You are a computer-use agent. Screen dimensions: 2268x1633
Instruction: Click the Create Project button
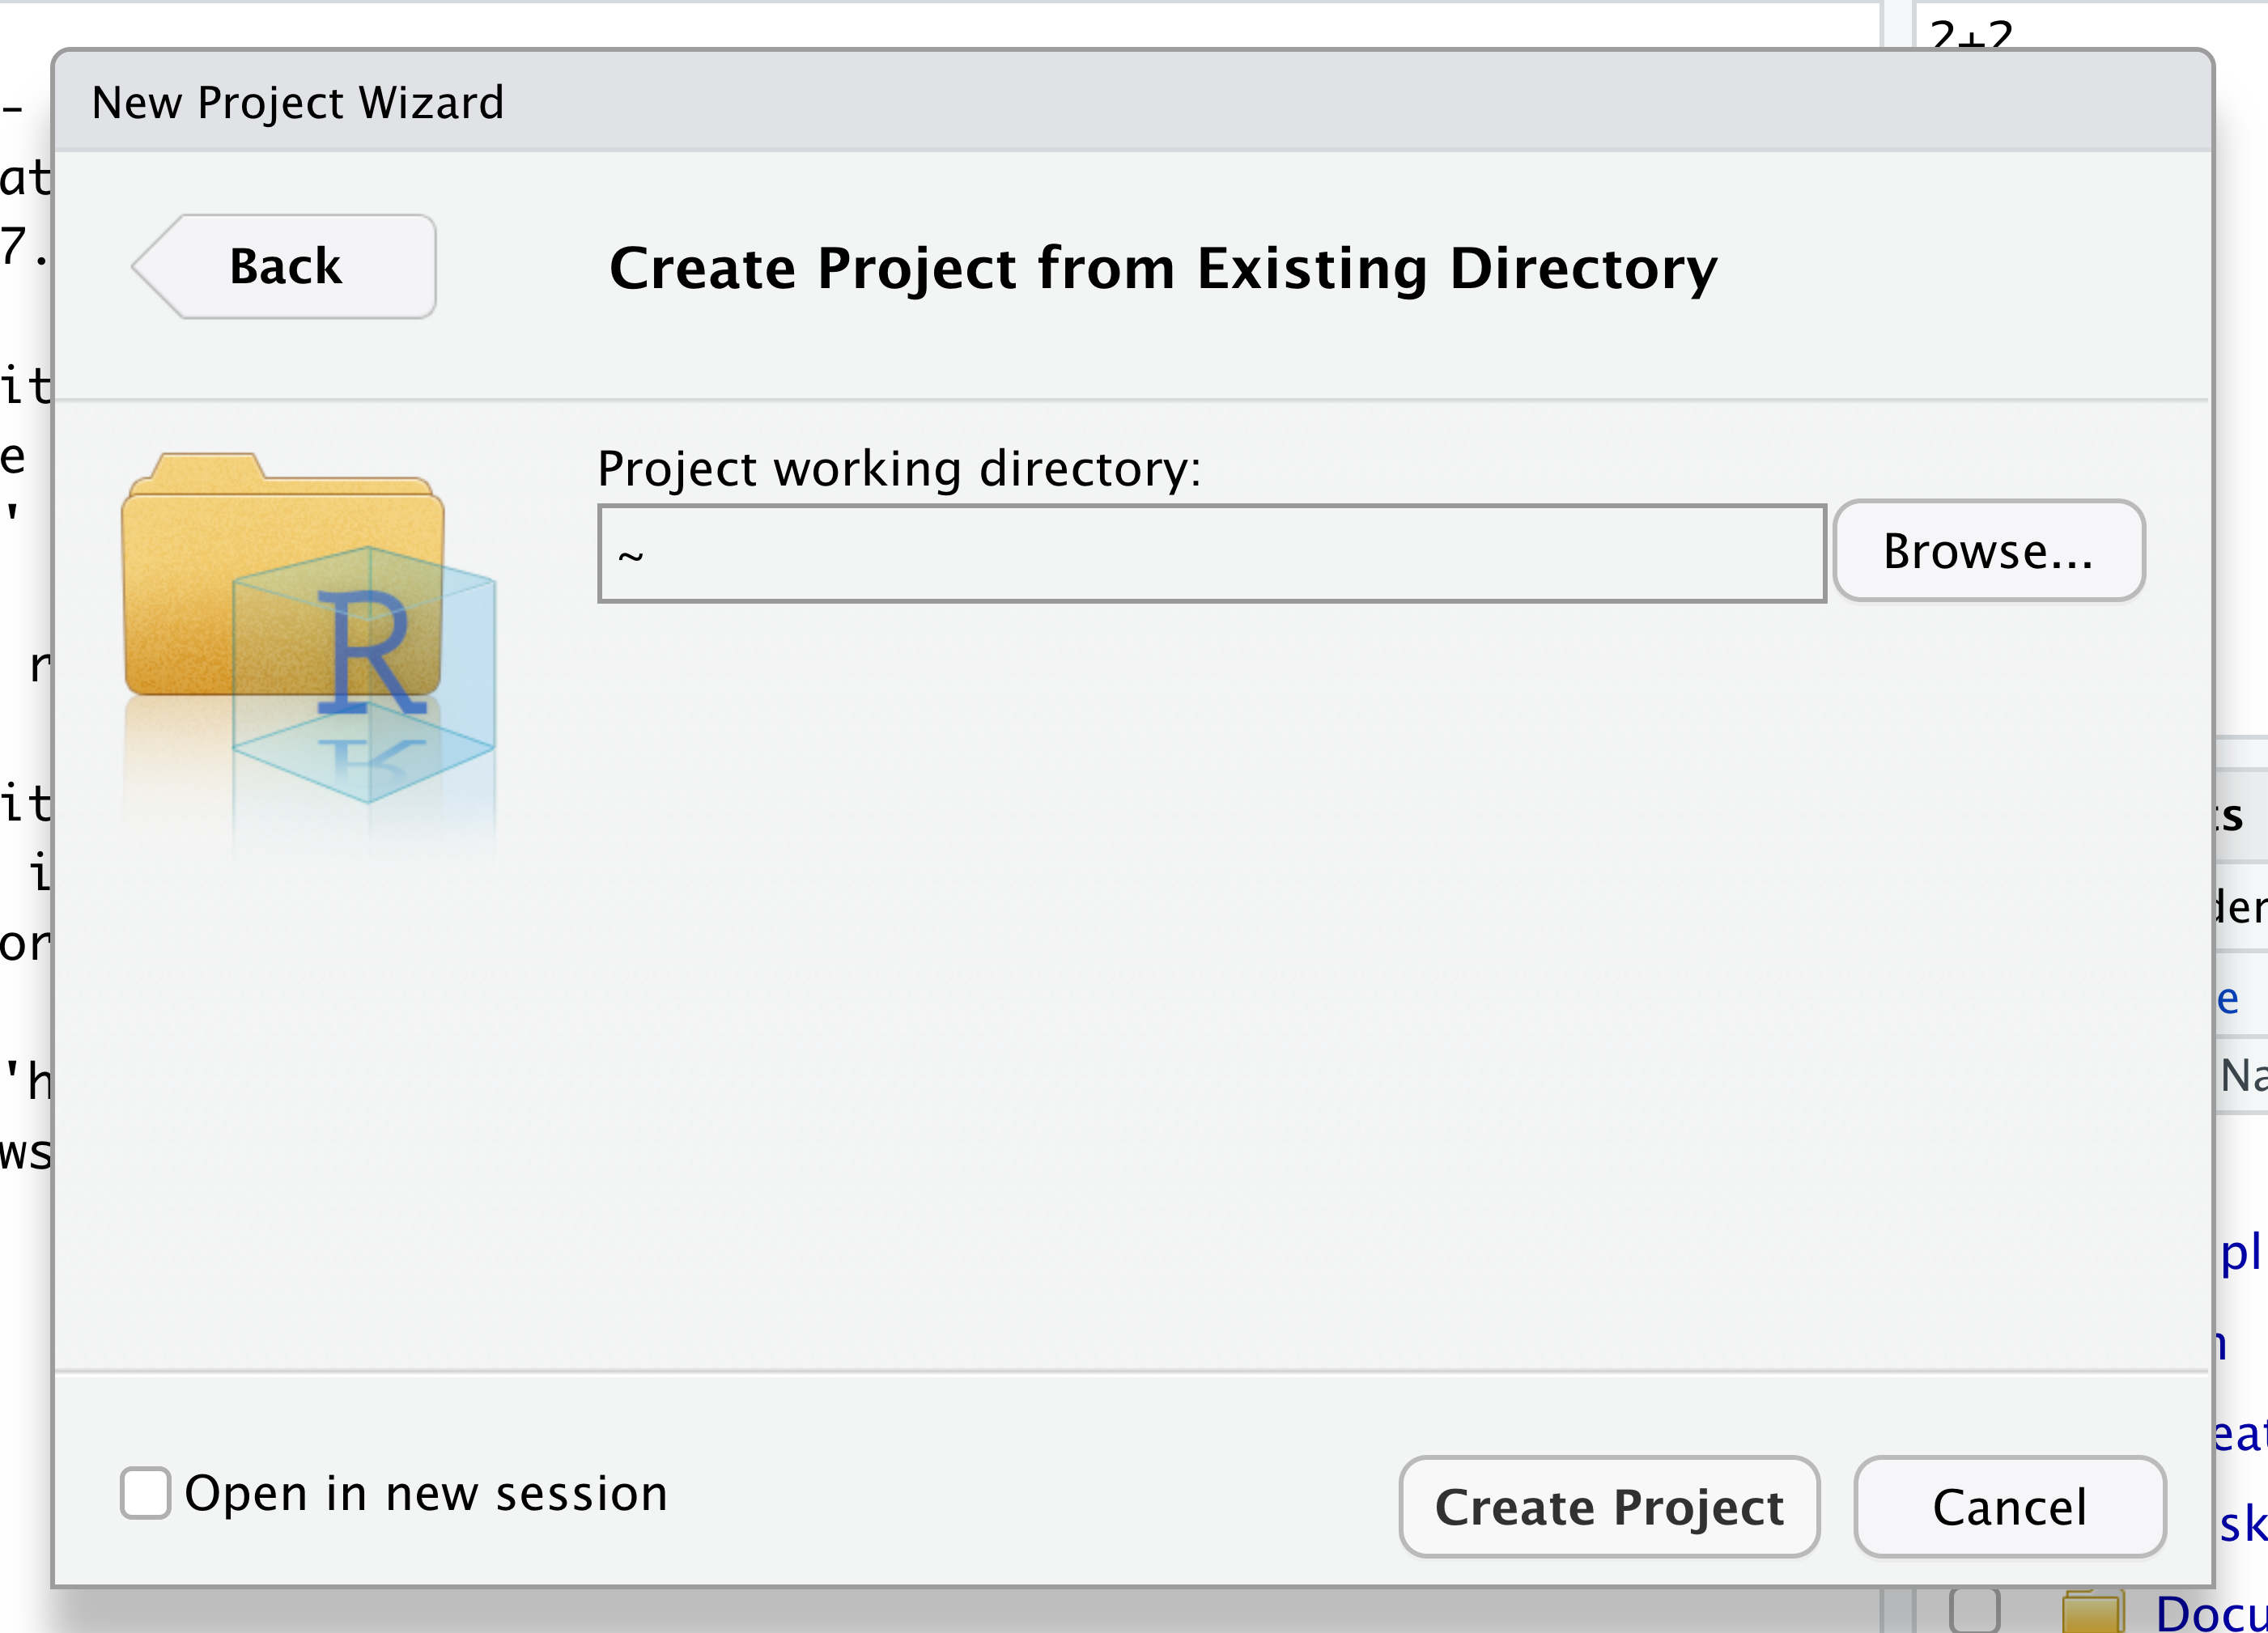pyautogui.click(x=1608, y=1506)
